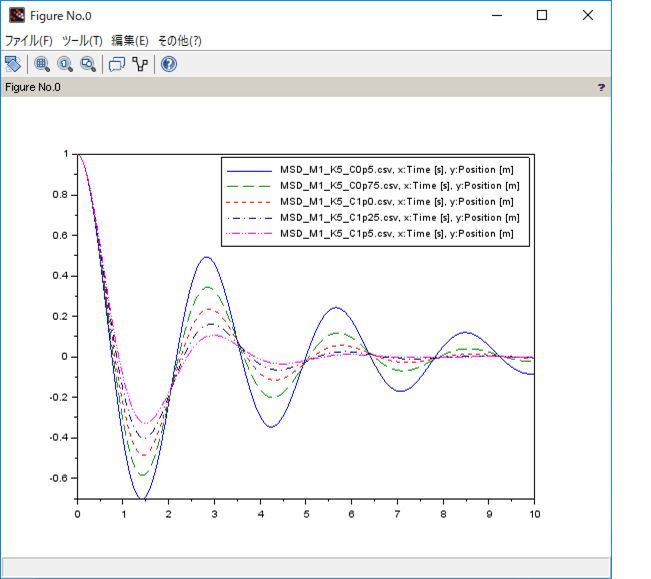Click the solid blue legend line sample

249,171
